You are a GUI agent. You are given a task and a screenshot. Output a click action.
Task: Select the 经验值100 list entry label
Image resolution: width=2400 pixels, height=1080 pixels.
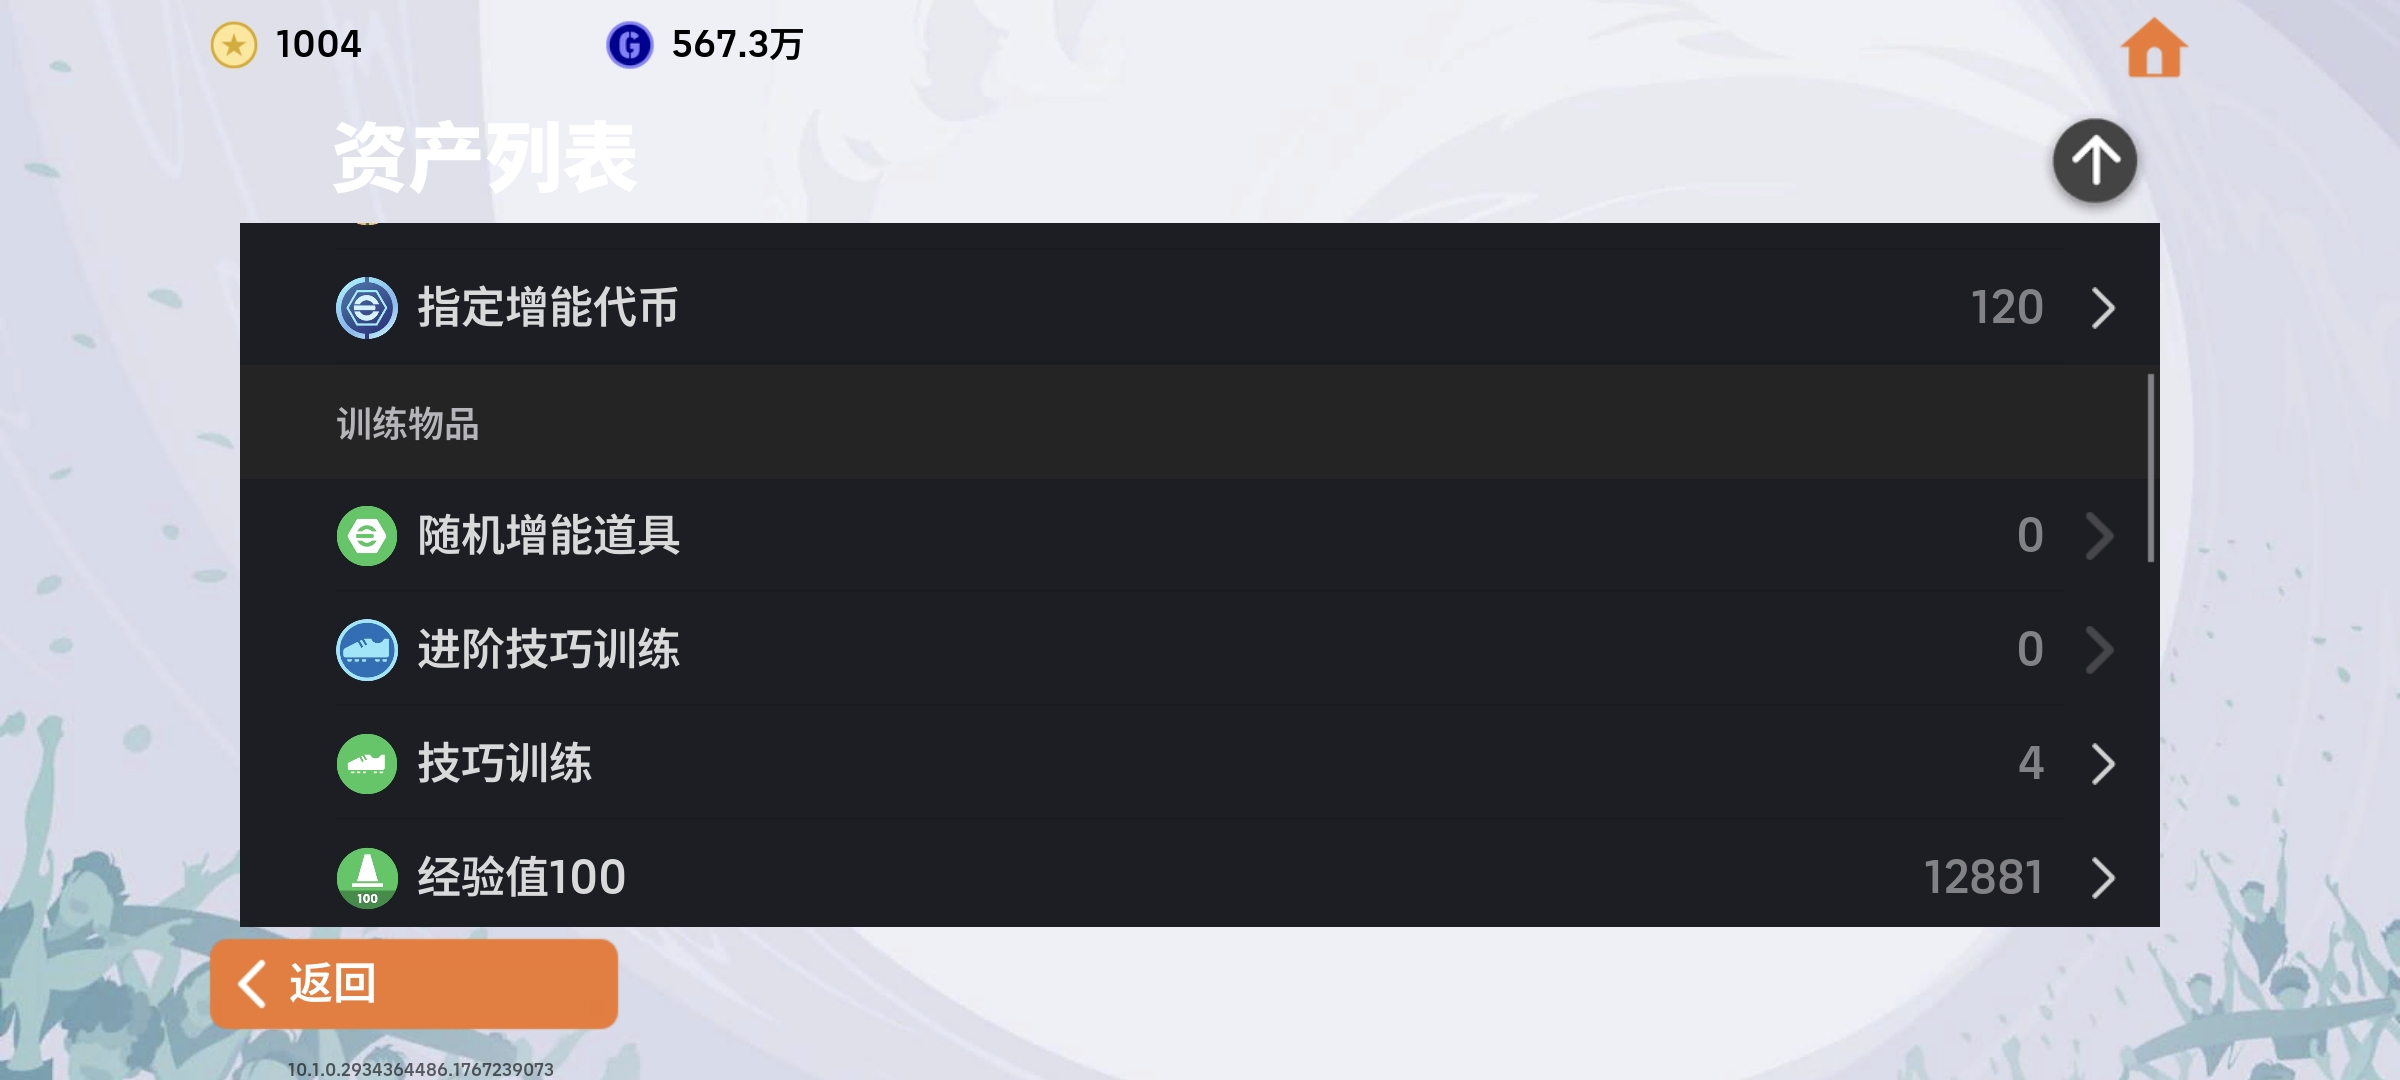[521, 878]
